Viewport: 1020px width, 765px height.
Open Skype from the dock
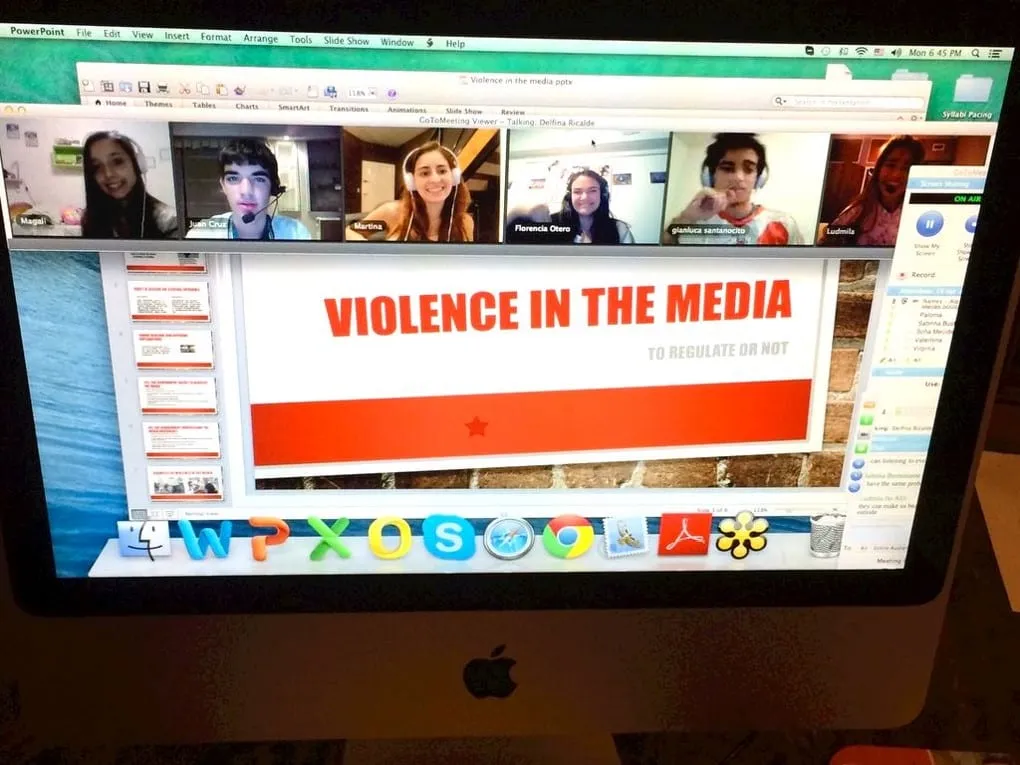pos(448,537)
